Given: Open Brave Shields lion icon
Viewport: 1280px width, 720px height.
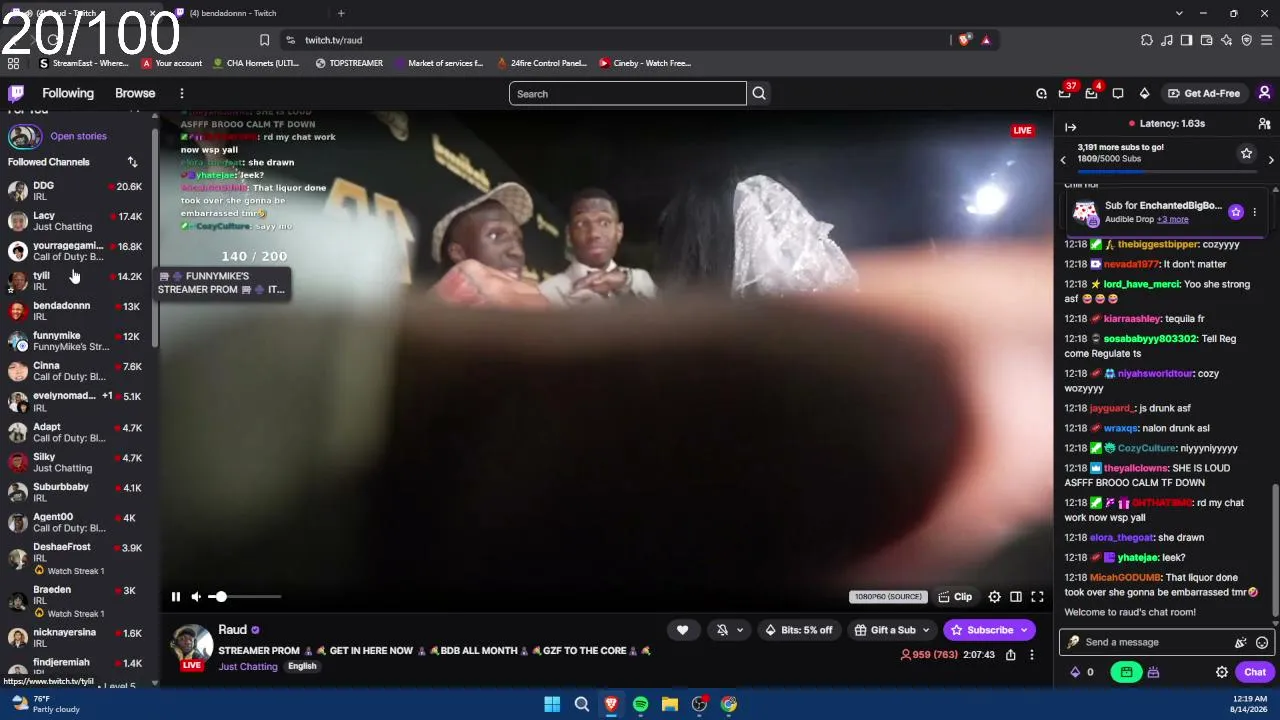Looking at the screenshot, I should tap(964, 40).
